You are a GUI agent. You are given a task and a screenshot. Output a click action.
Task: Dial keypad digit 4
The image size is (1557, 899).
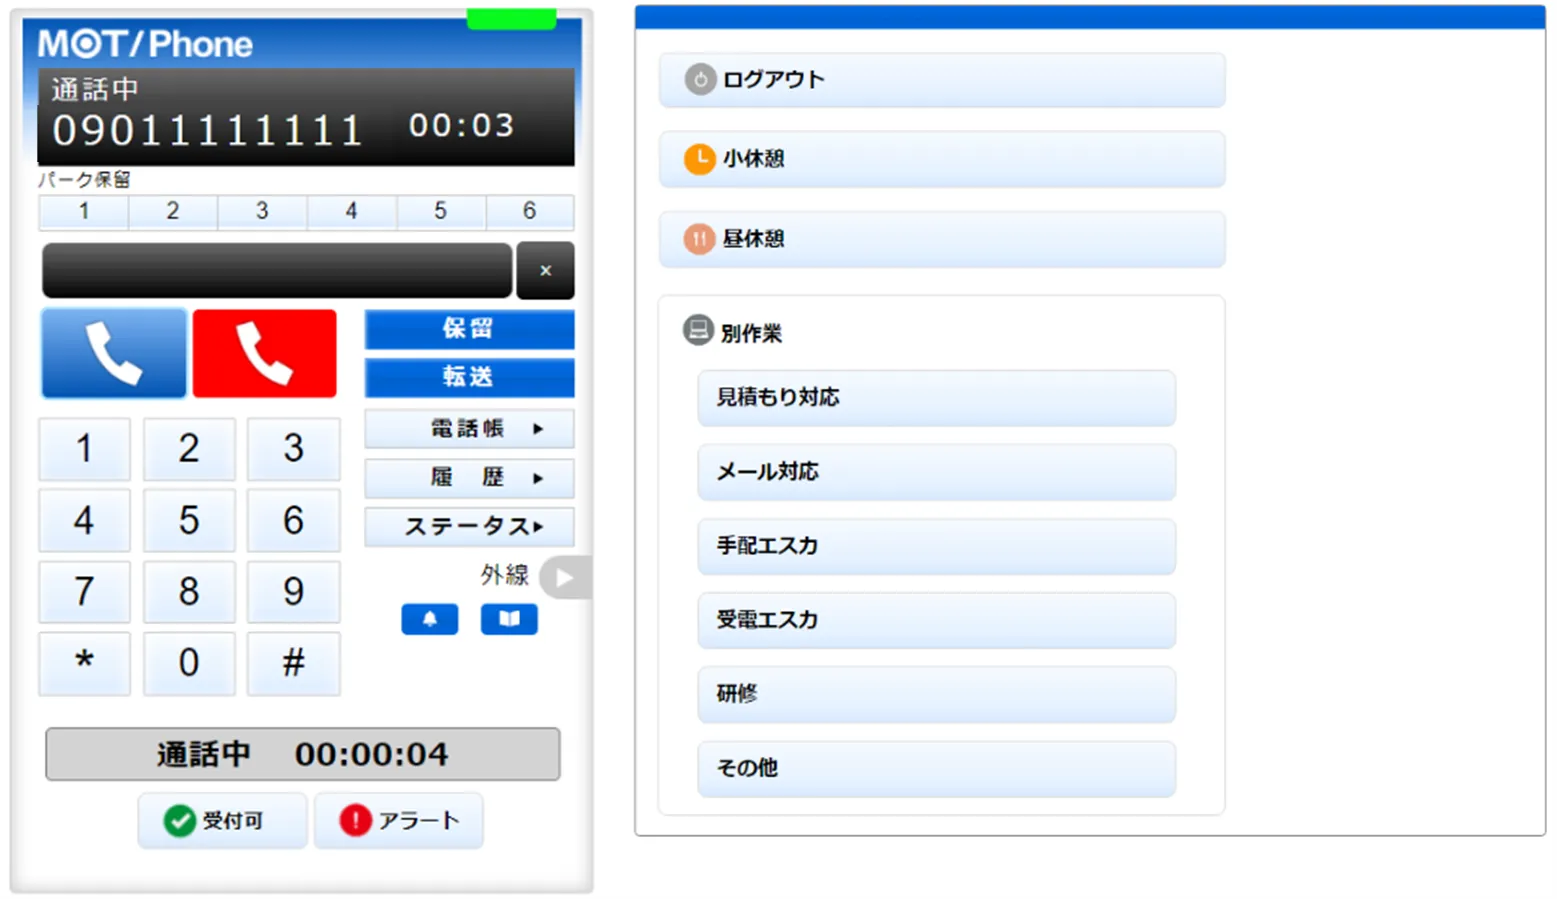pos(85,520)
